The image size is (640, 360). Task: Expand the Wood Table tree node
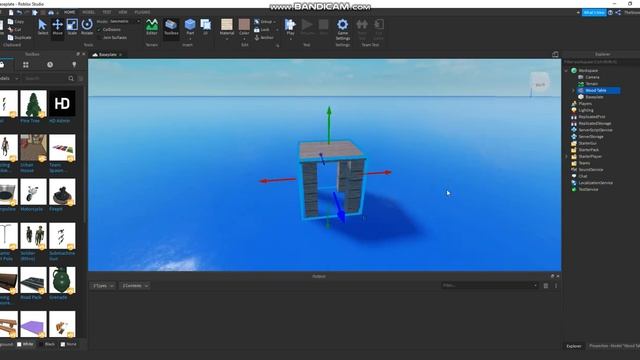pyautogui.click(x=573, y=90)
